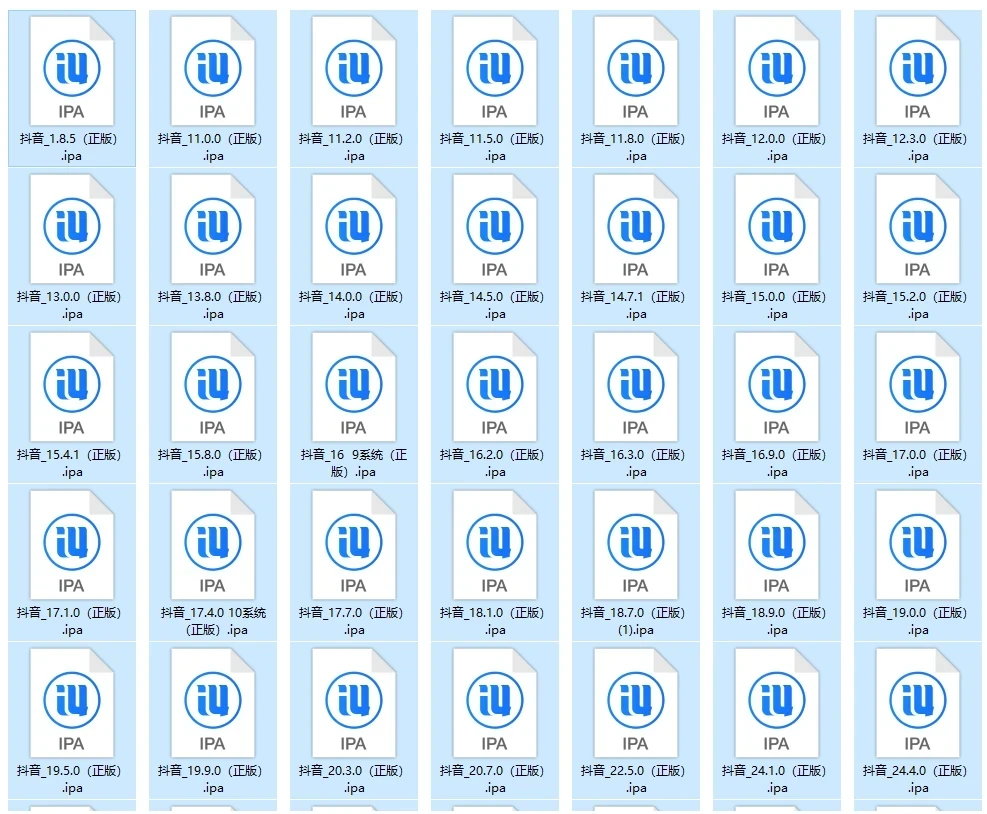987x814 pixels.
Task: Select the 抖音_1.8.5 IPA file icon
Action: [x=72, y=71]
